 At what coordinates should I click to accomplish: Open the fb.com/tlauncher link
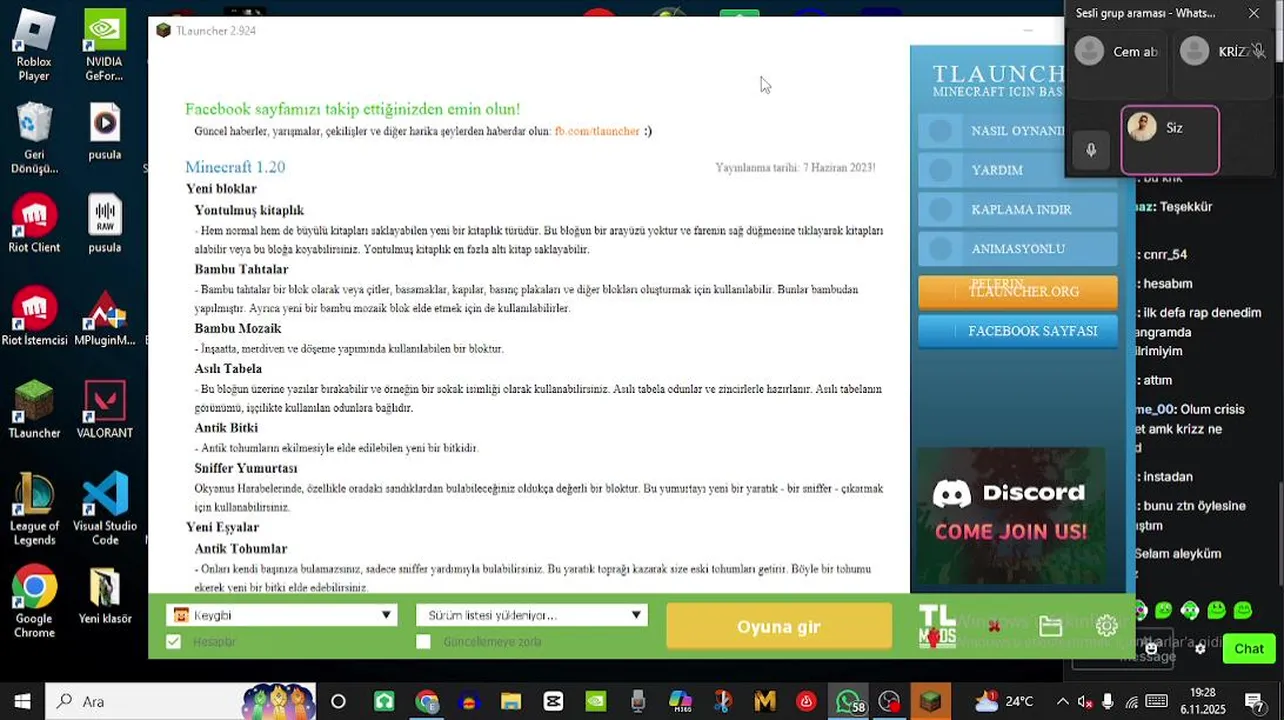pos(597,131)
